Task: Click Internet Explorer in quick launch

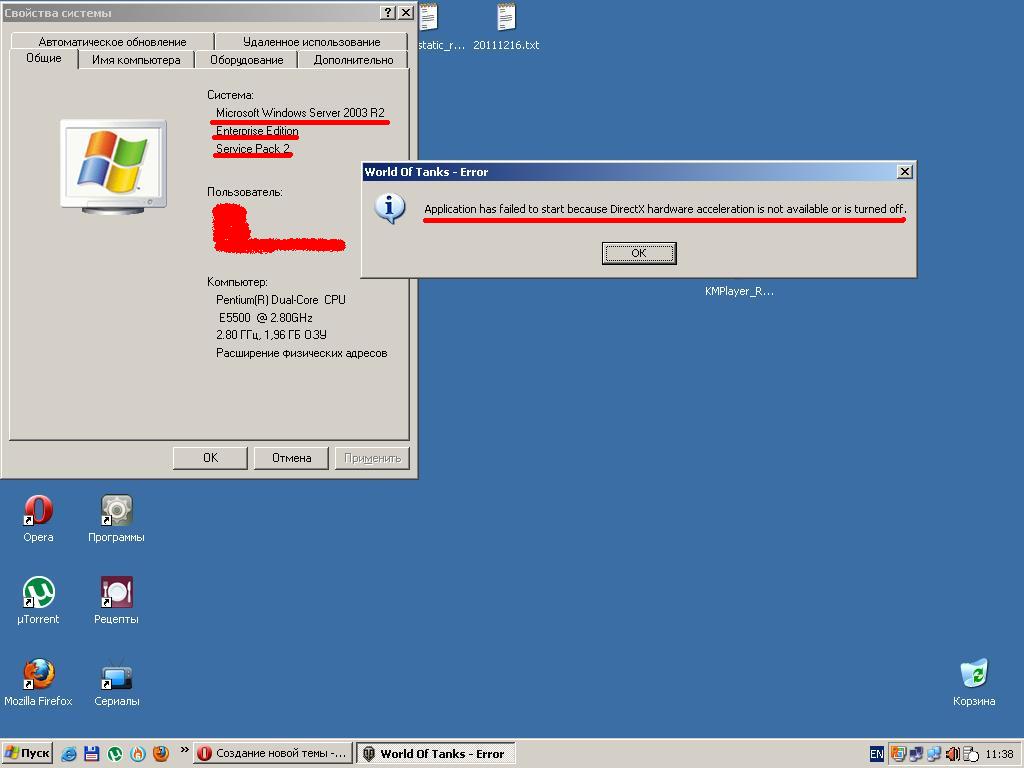Action: (x=69, y=754)
